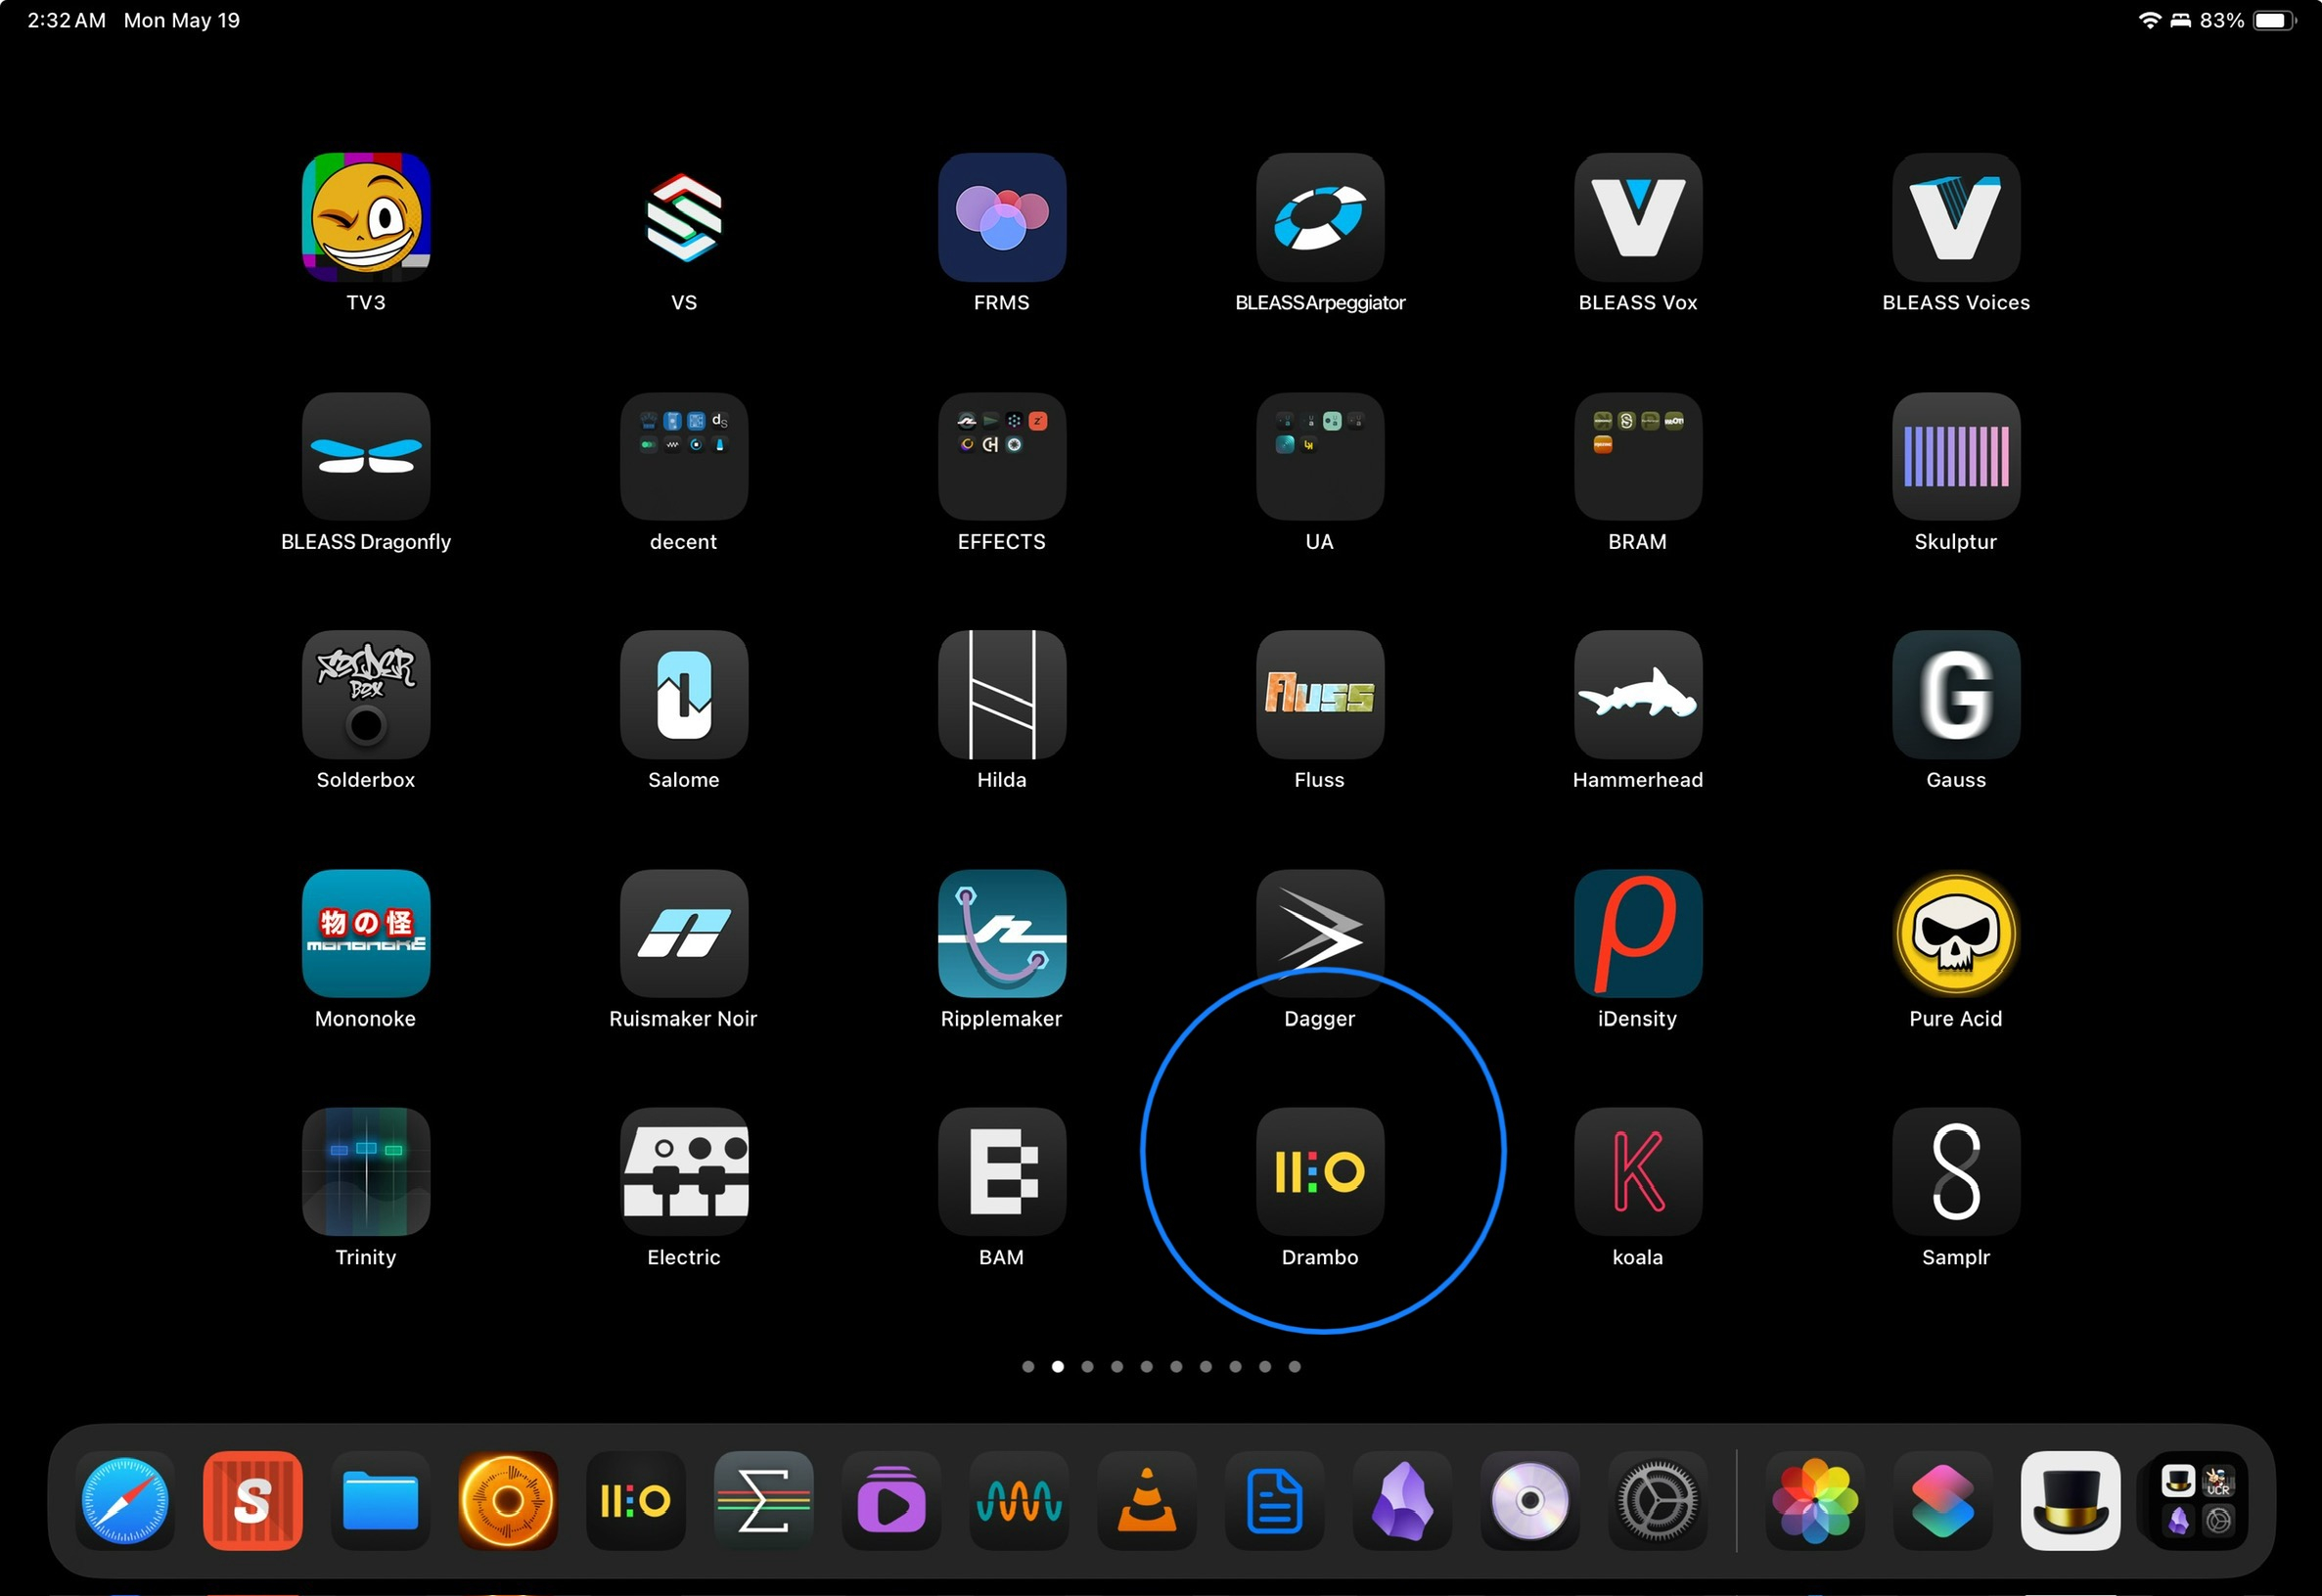
Task: Launch BLEASS Dragonfly
Action: 366,456
